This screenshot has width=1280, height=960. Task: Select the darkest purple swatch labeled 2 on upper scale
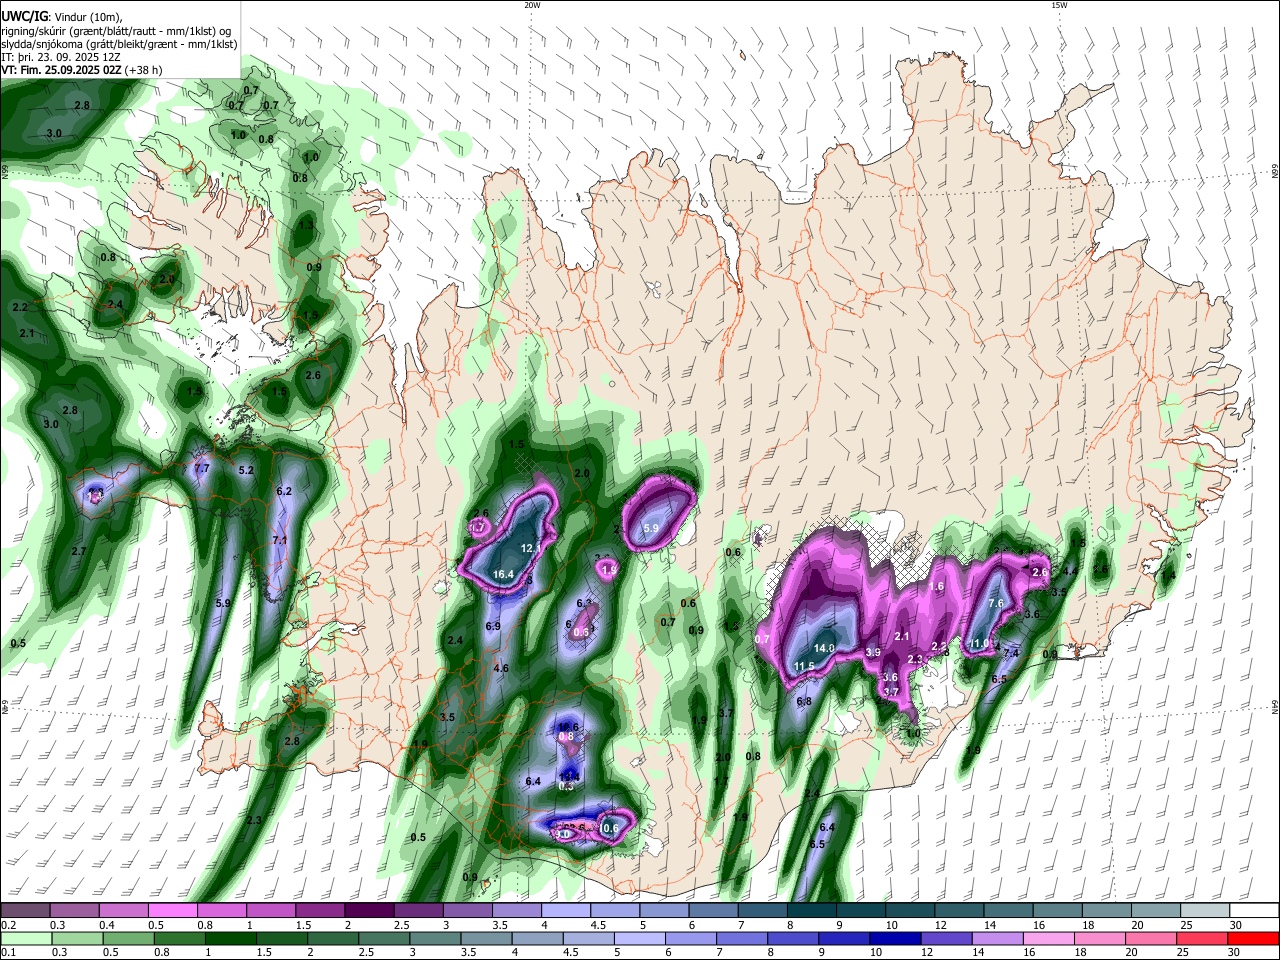coord(369,911)
